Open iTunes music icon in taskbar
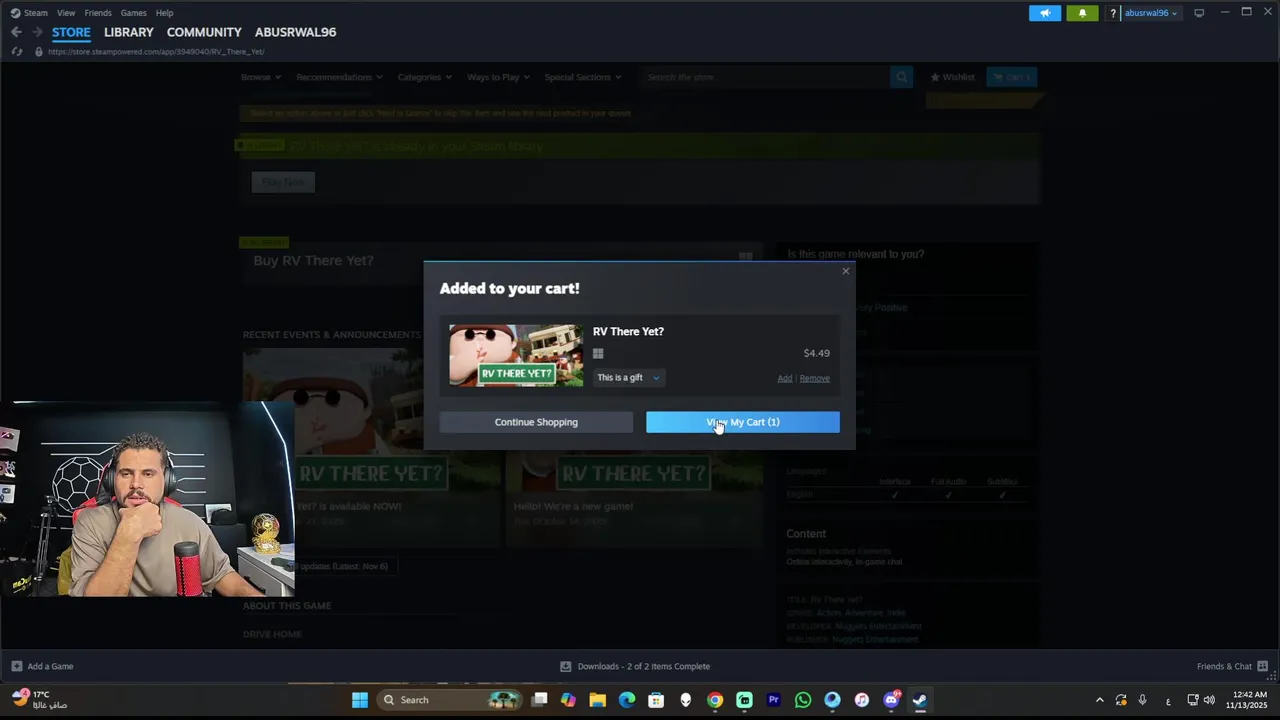Viewport: 1280px width, 720px height. click(x=862, y=700)
